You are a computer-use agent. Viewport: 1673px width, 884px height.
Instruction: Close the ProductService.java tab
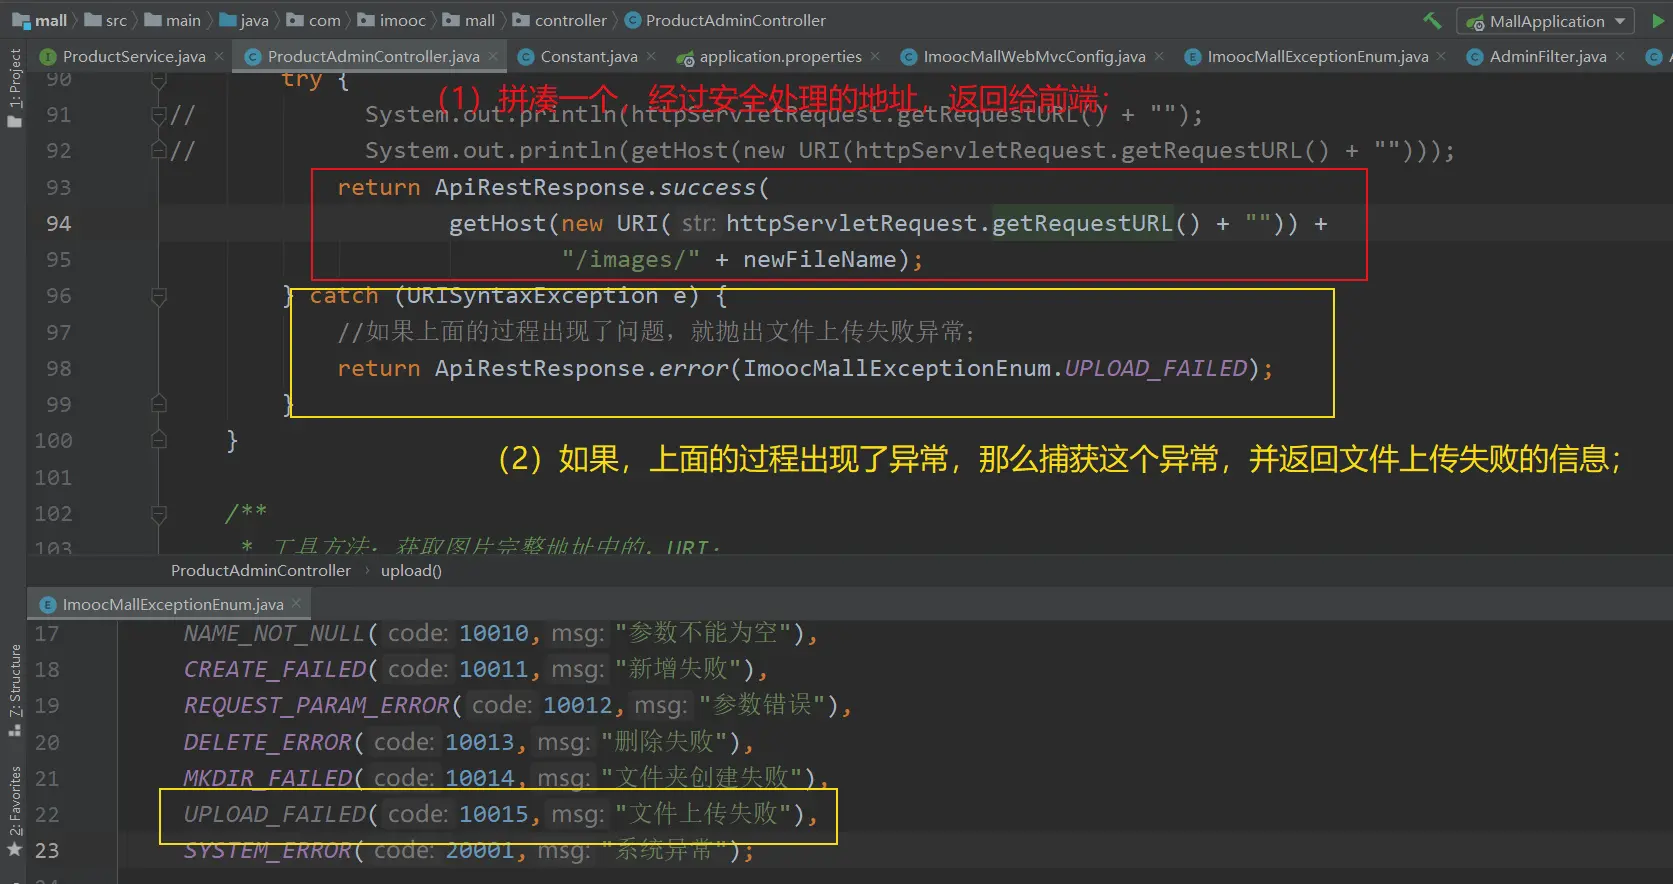(219, 57)
